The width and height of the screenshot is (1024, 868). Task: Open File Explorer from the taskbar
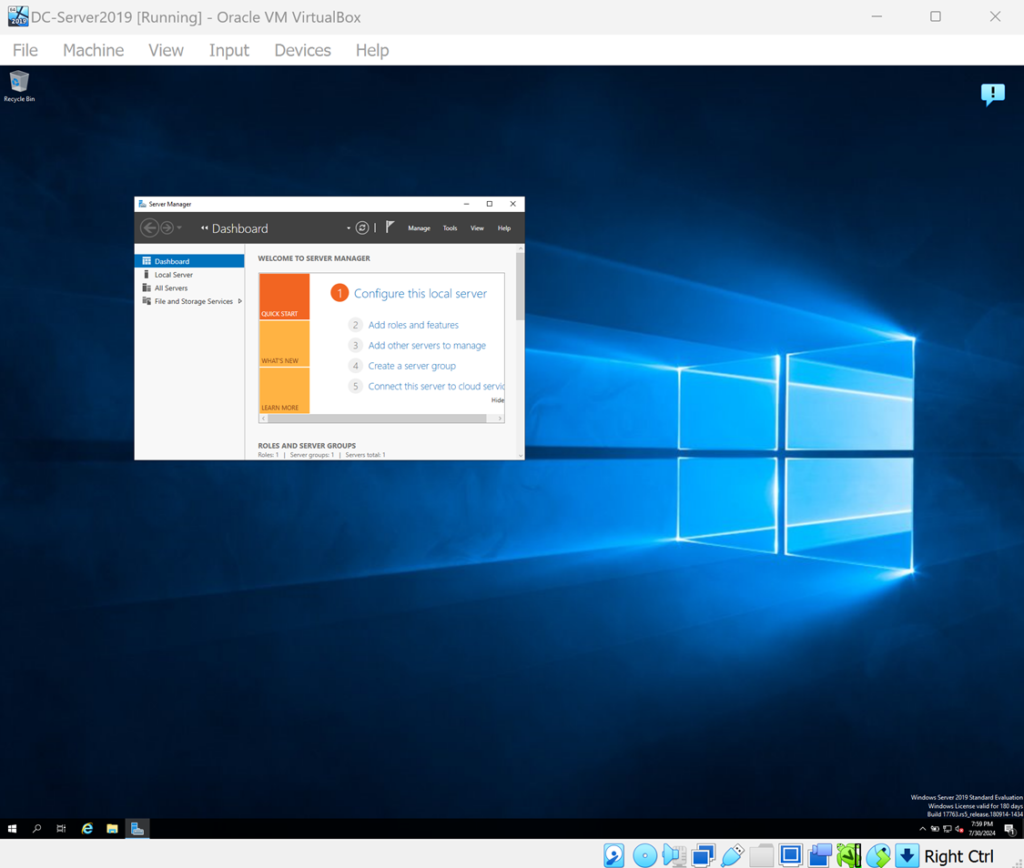[112, 828]
